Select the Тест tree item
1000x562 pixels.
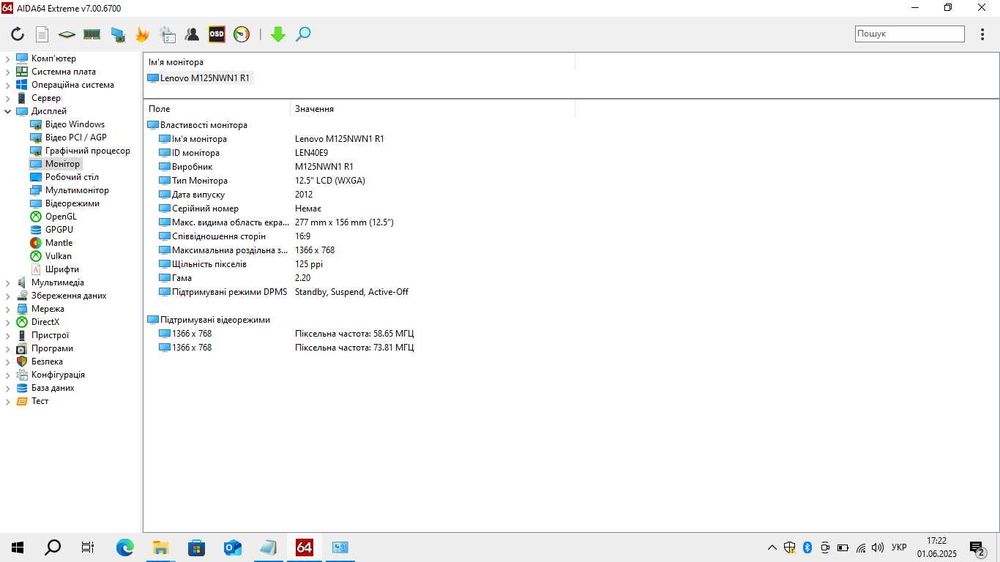click(40, 401)
